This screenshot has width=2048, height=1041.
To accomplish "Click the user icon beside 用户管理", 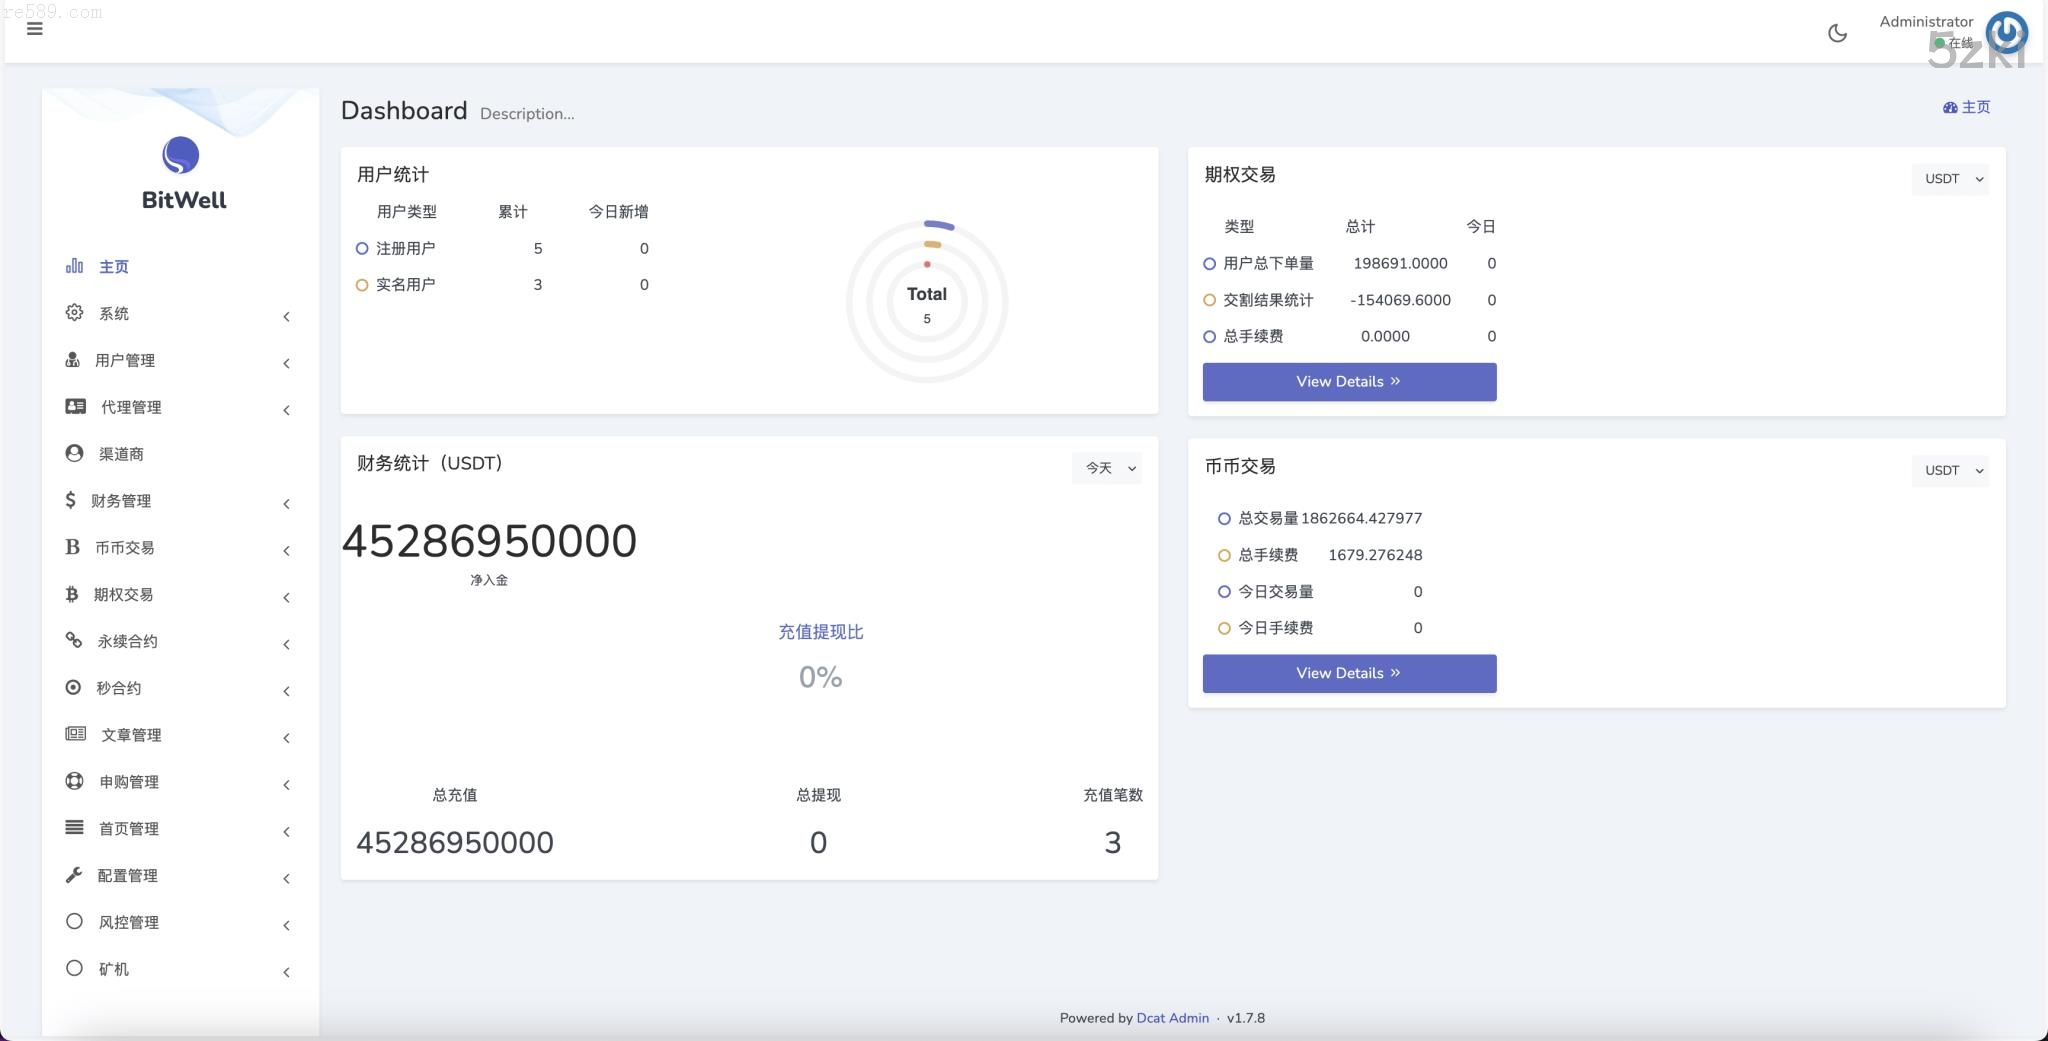I will 72,360.
